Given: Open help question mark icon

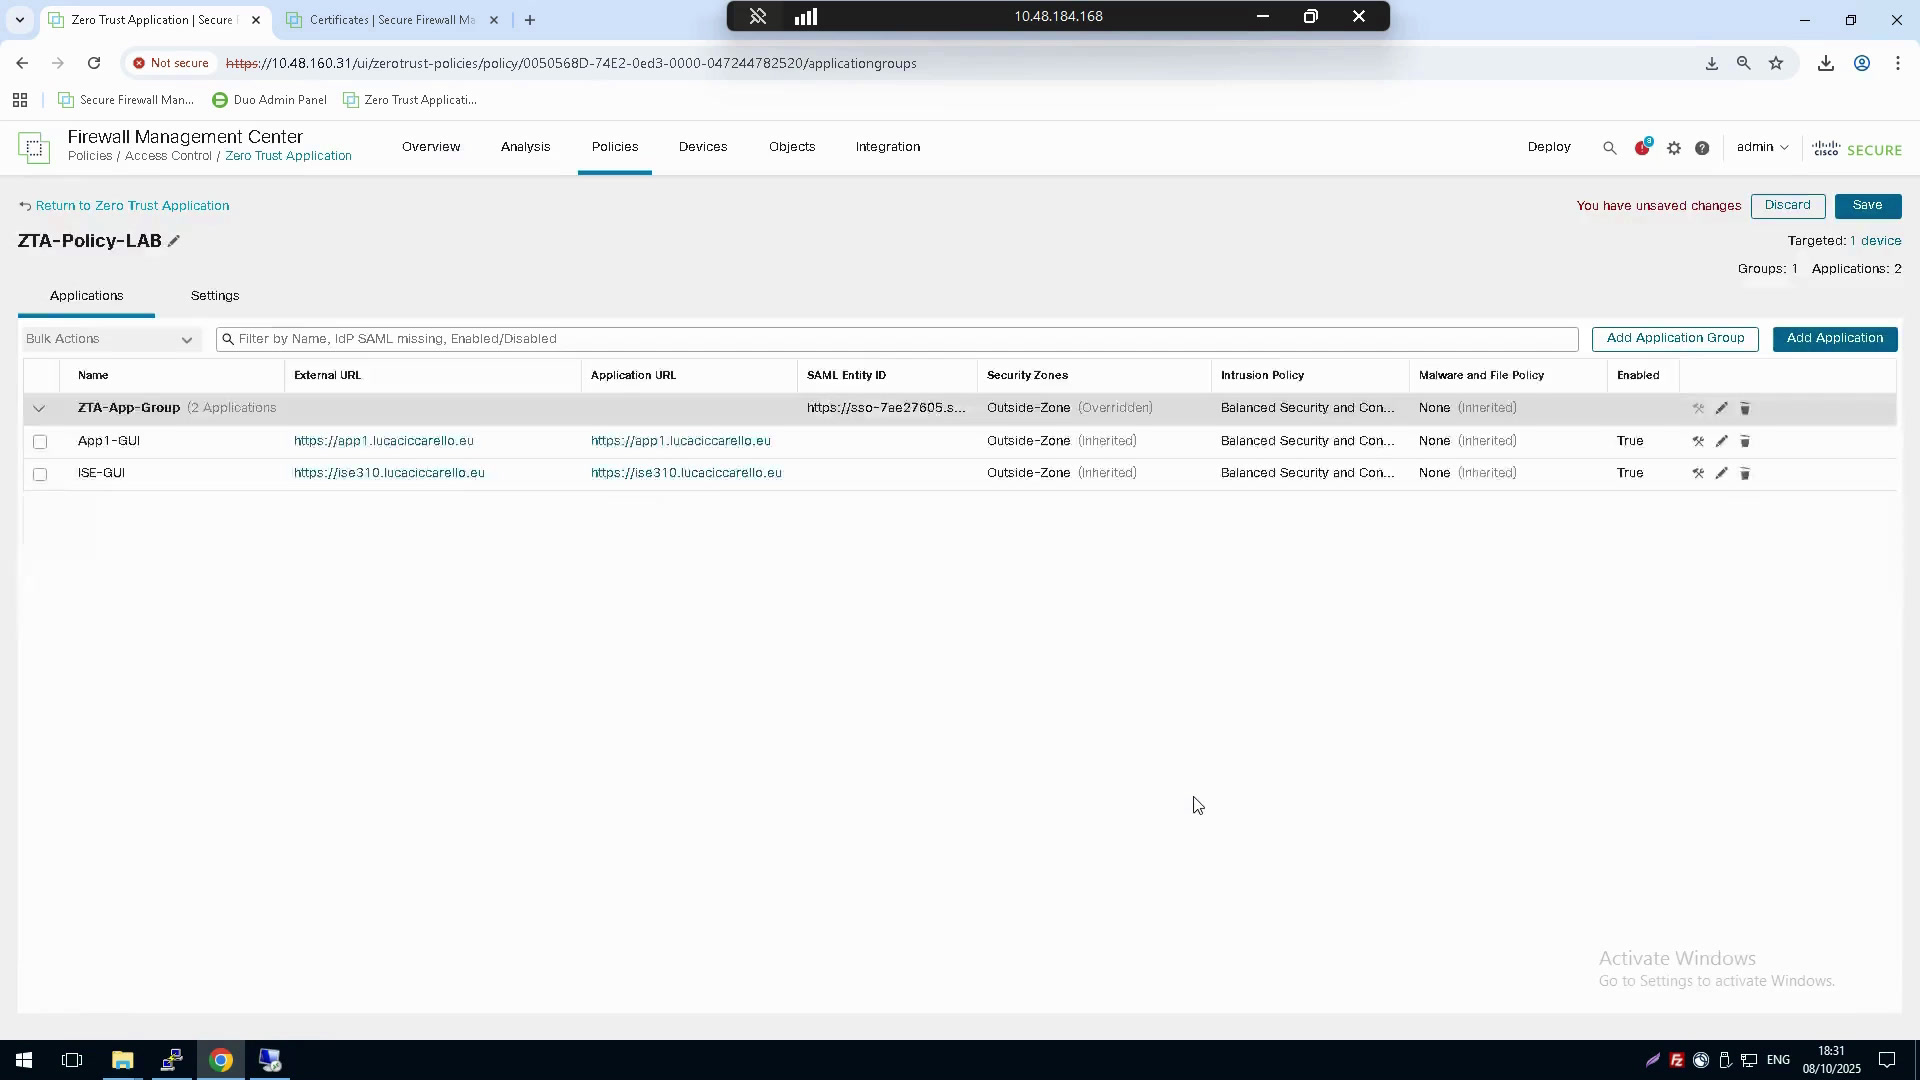Looking at the screenshot, I should click(1702, 148).
